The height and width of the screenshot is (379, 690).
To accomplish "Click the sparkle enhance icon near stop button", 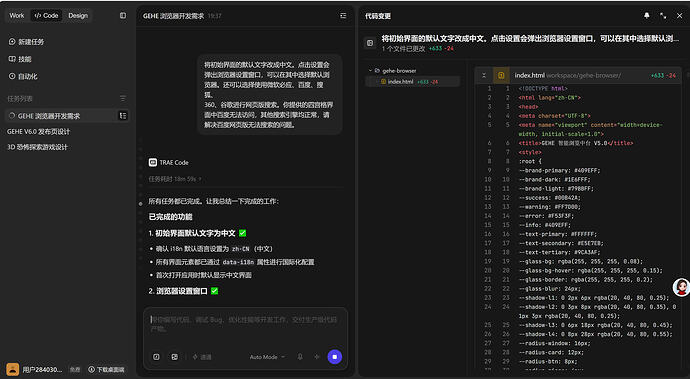I will point(317,357).
